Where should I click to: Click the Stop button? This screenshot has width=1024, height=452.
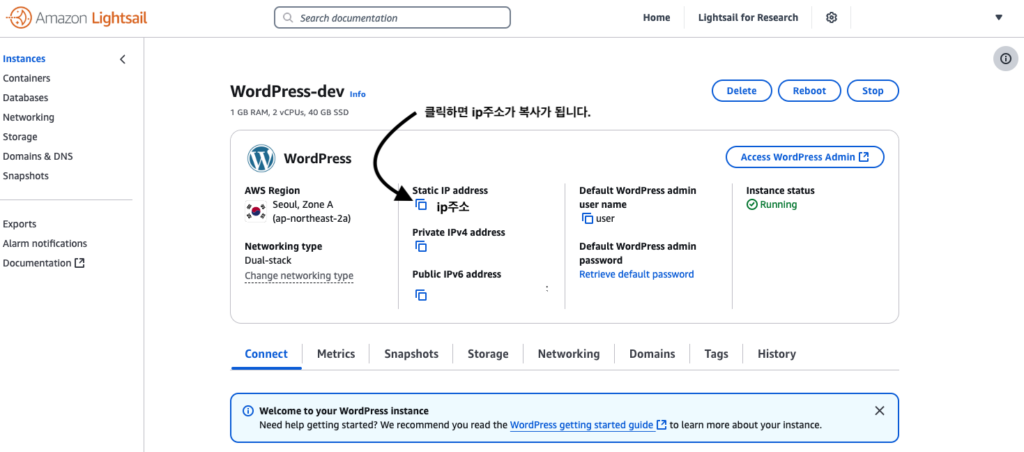click(872, 91)
